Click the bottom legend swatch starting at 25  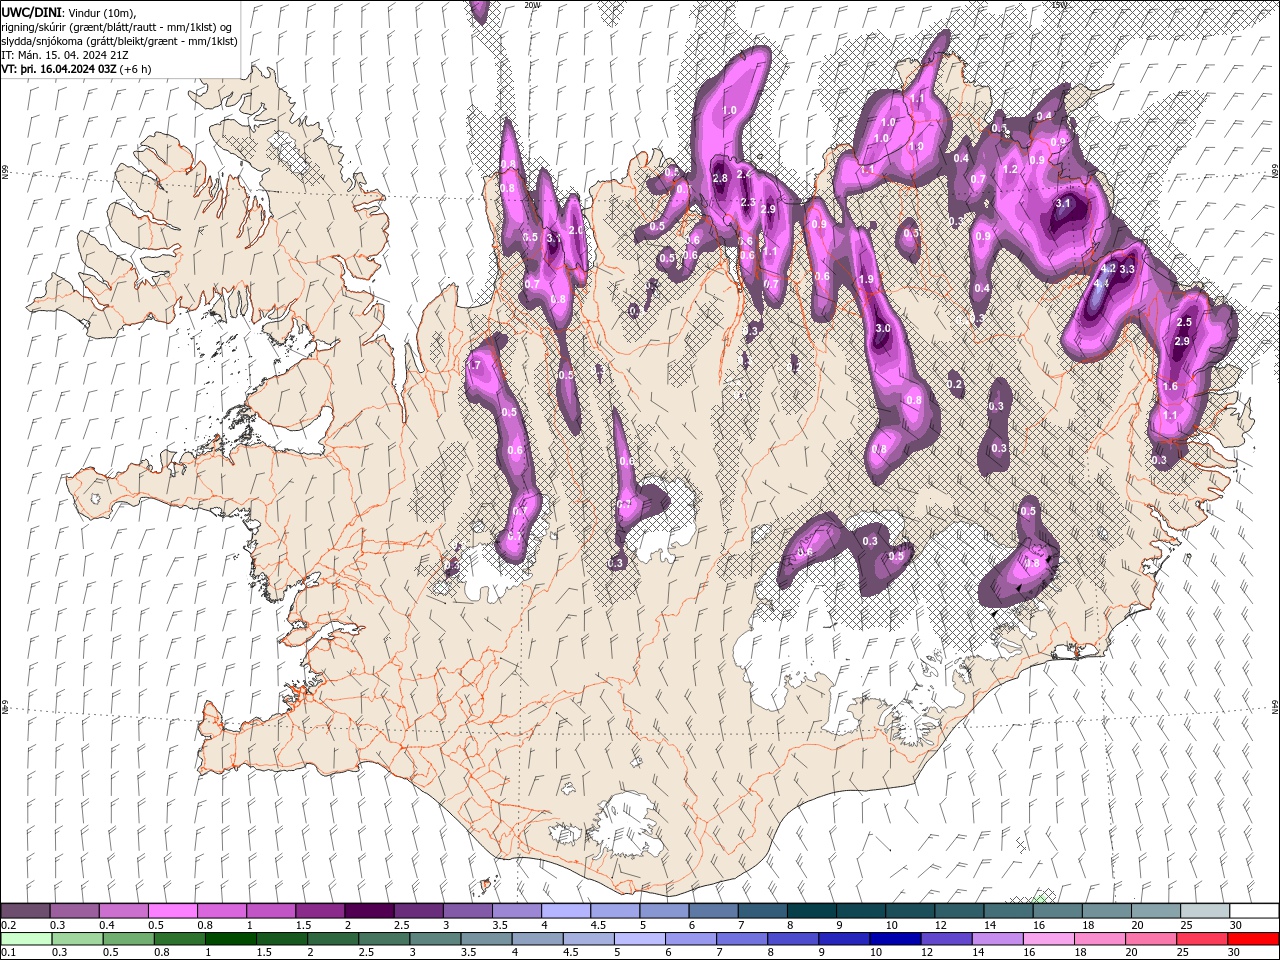1203,938
